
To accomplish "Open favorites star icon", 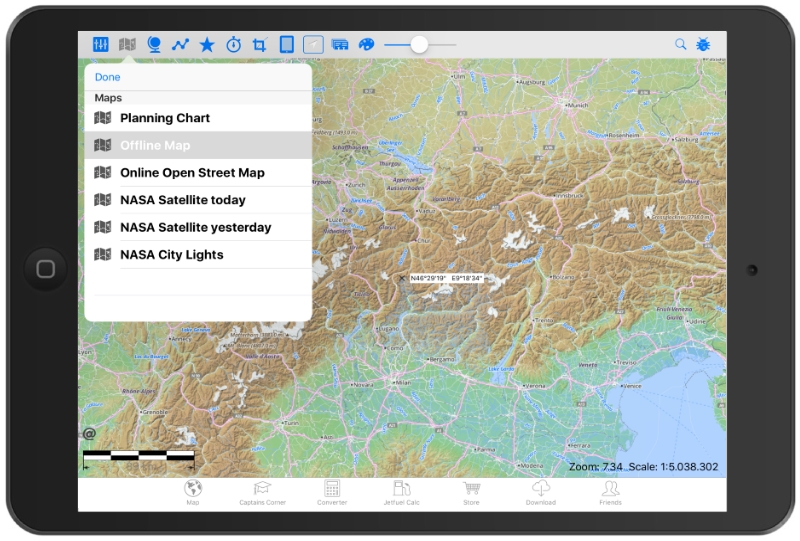I will point(207,45).
